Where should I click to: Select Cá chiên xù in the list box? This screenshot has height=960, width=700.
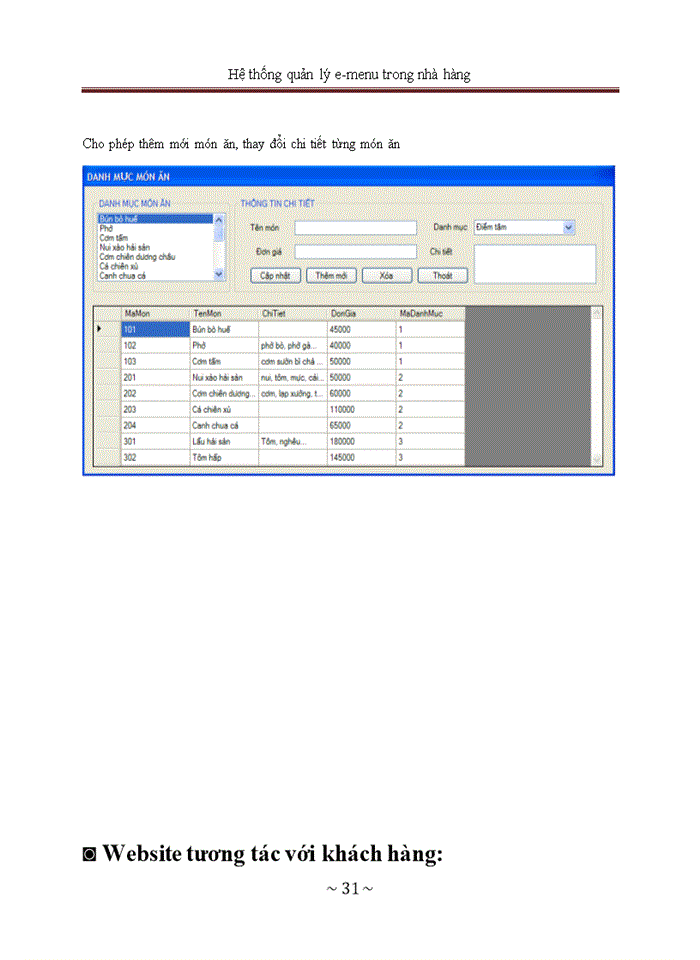point(156,266)
